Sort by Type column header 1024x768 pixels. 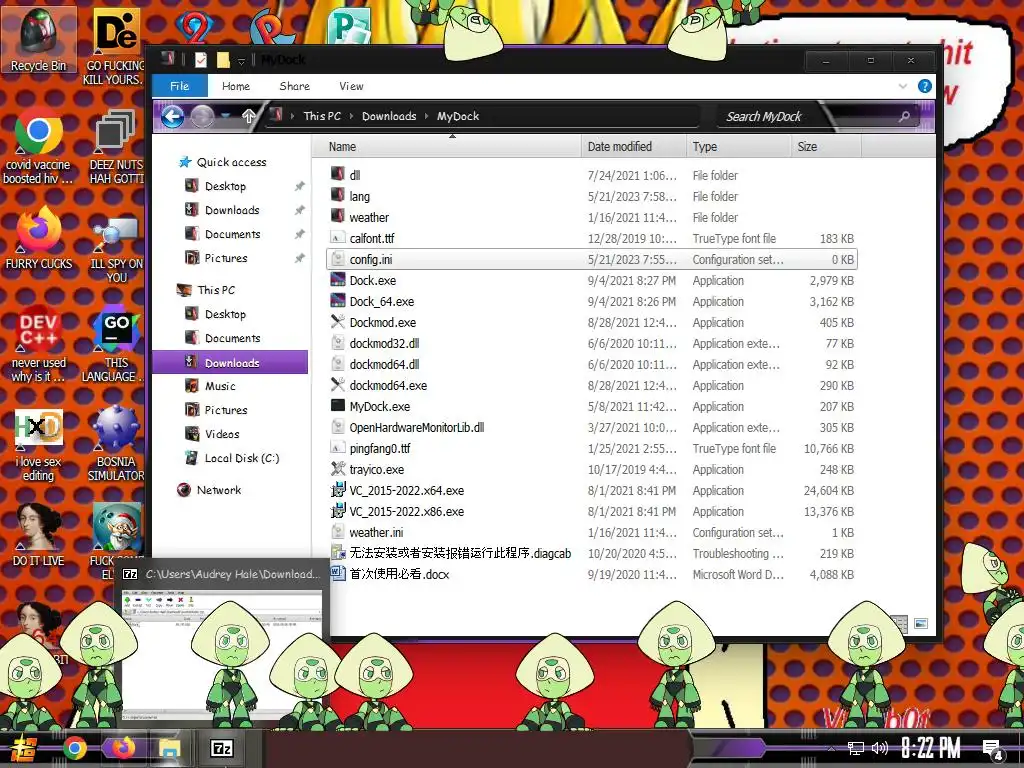[x=739, y=146]
